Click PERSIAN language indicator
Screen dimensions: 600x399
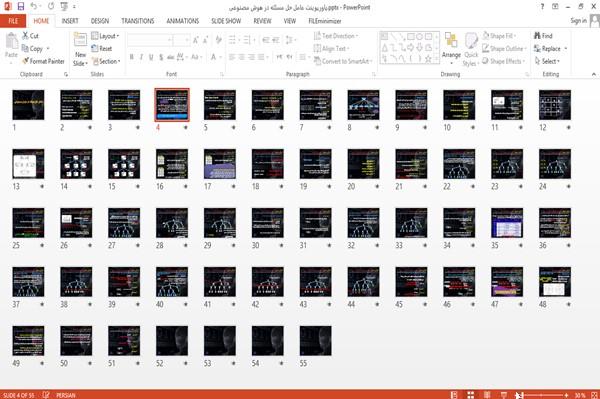65,395
